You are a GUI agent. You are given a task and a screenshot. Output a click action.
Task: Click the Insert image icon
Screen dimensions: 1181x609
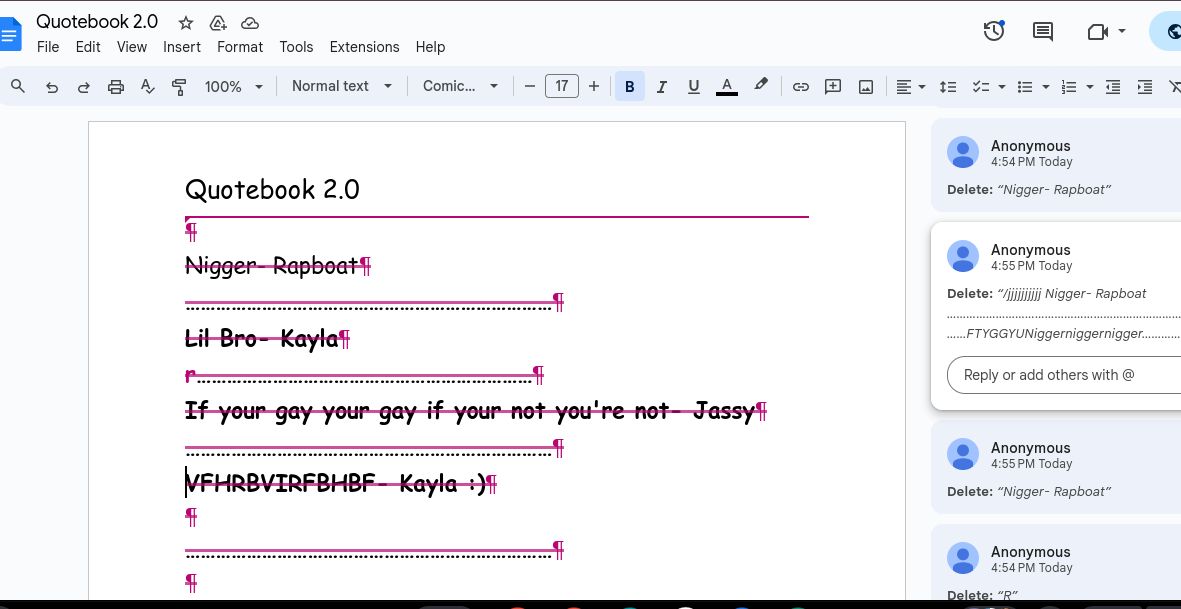tap(866, 87)
